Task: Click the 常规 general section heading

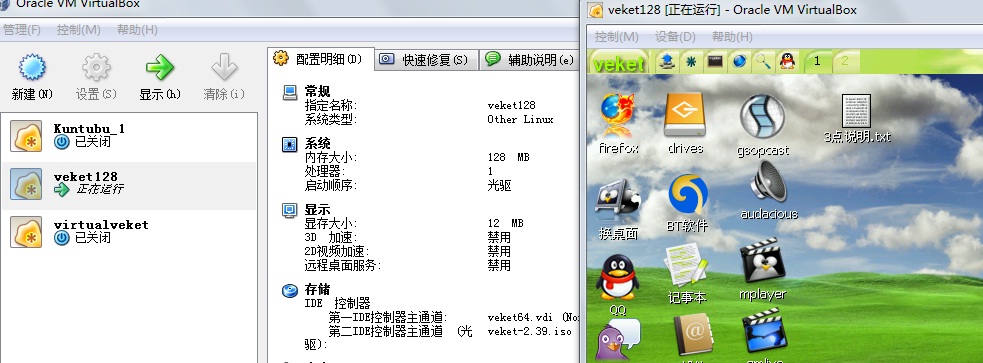Action: pos(317,92)
